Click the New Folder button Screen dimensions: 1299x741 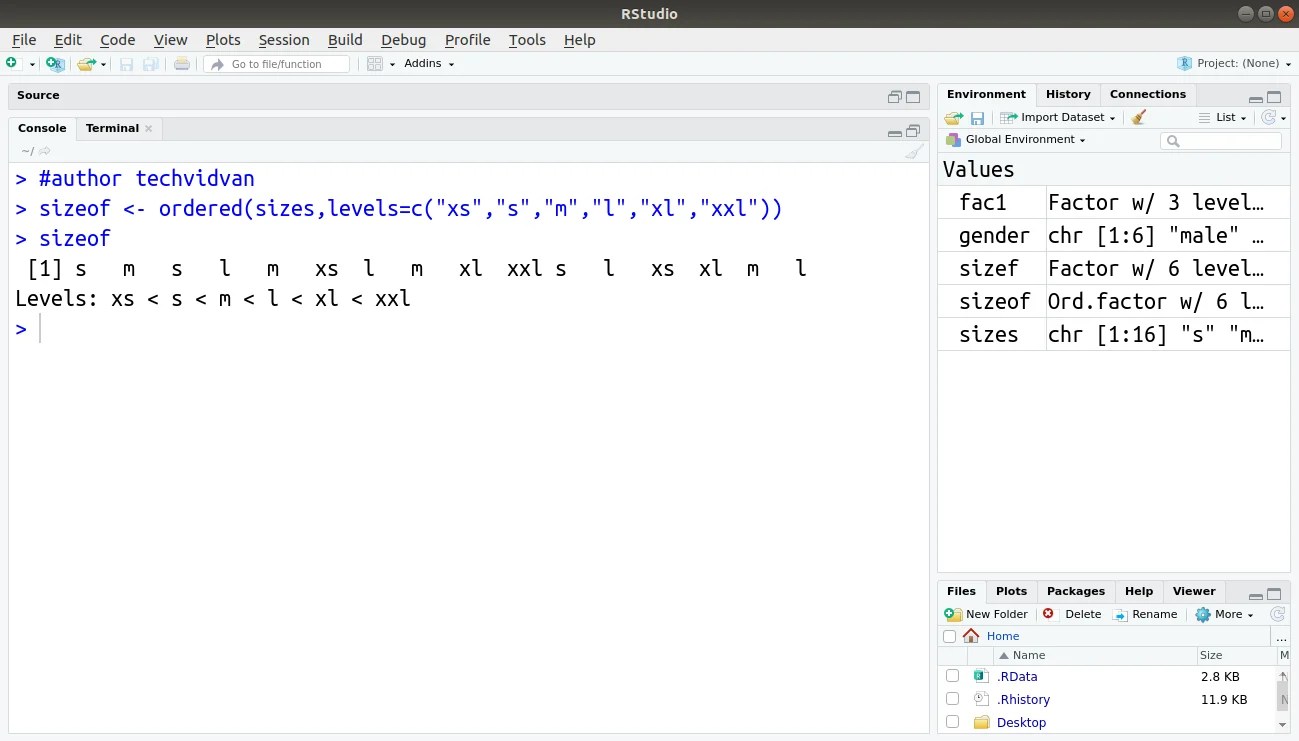click(x=987, y=614)
